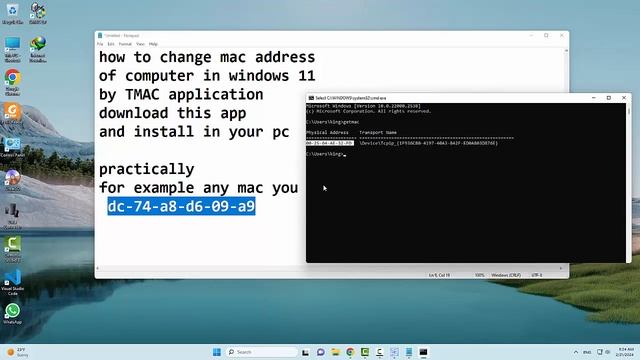Click the Notepad horizontal scrollbar right arrow
640x360 pixels.
[x=560, y=268]
